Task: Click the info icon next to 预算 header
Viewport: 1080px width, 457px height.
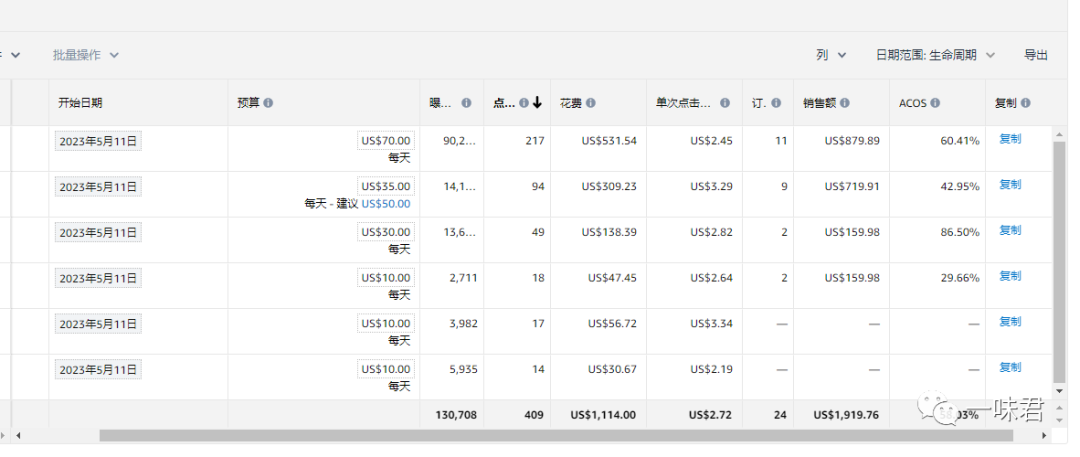Action: click(268, 103)
